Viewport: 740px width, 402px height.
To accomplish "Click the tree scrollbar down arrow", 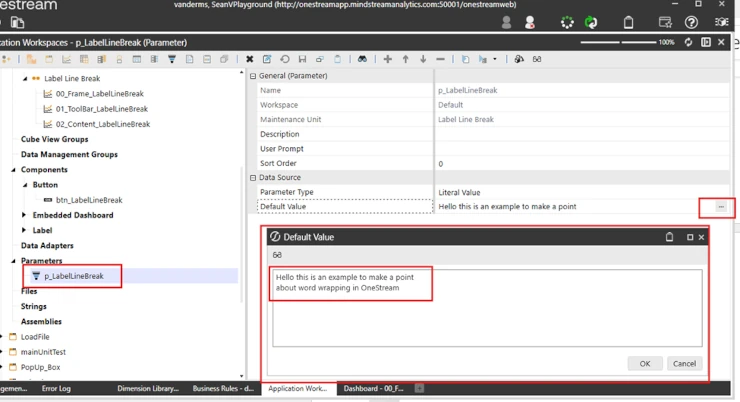I will click(x=242, y=376).
